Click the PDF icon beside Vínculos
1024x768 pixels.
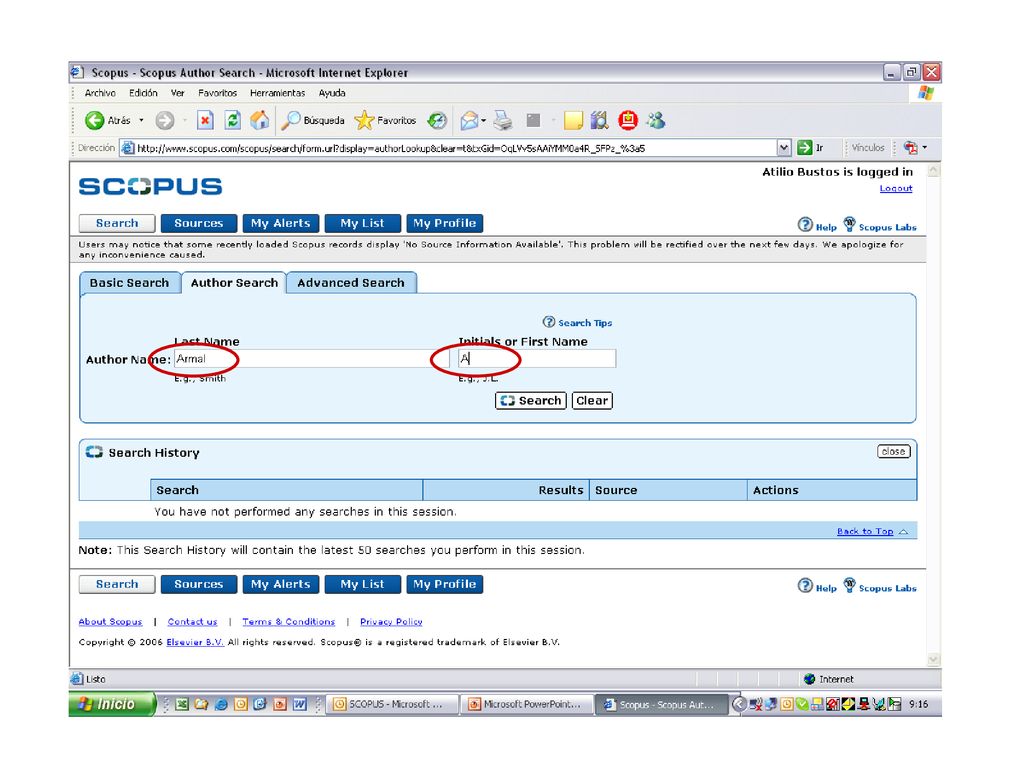(910, 148)
